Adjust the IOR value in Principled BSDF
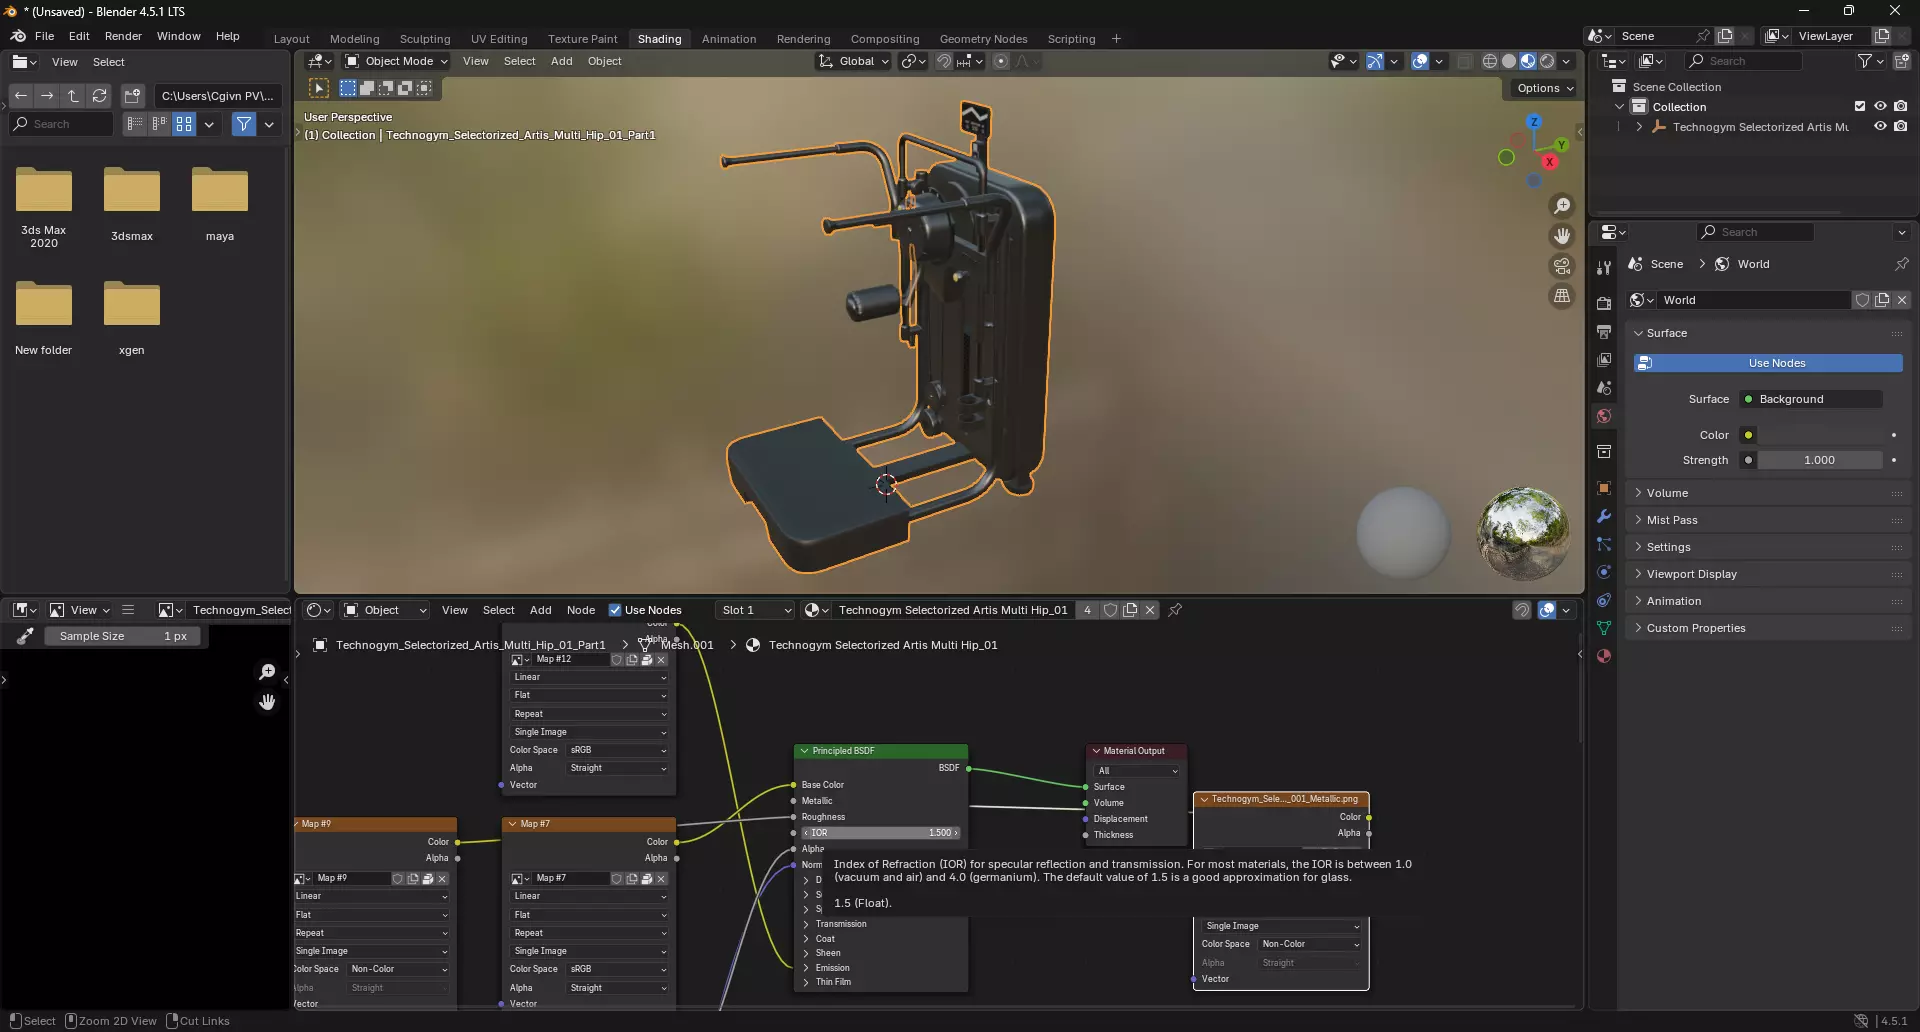Viewport: 1920px width, 1032px height. (880, 833)
